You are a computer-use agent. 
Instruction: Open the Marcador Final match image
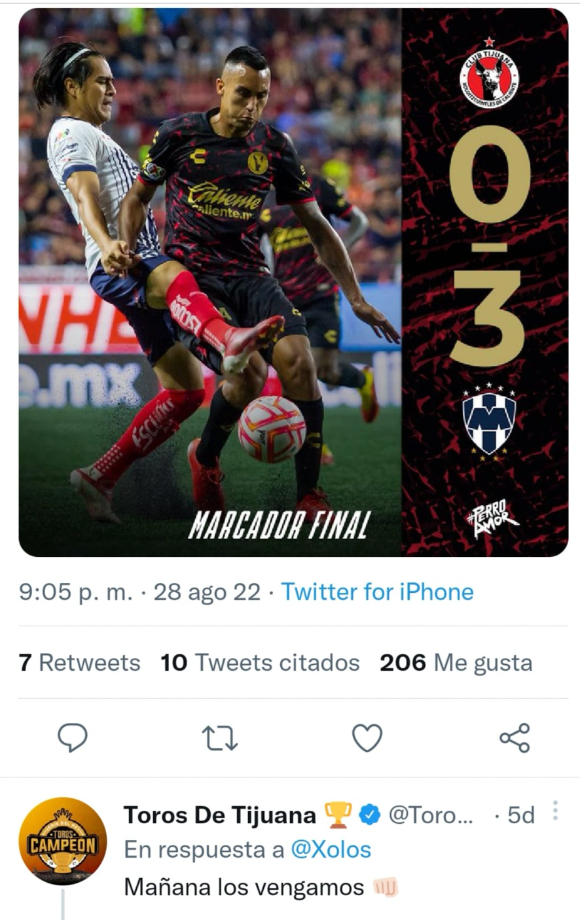(x=293, y=282)
